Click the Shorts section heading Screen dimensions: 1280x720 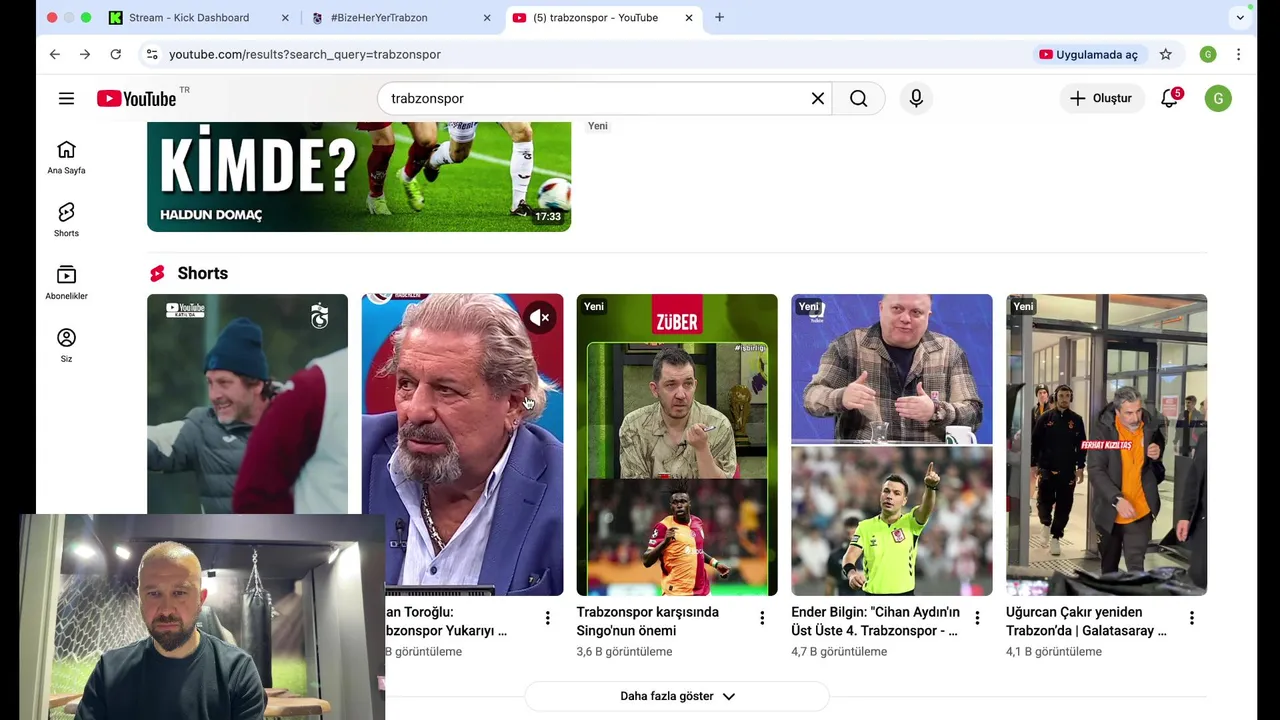(202, 273)
